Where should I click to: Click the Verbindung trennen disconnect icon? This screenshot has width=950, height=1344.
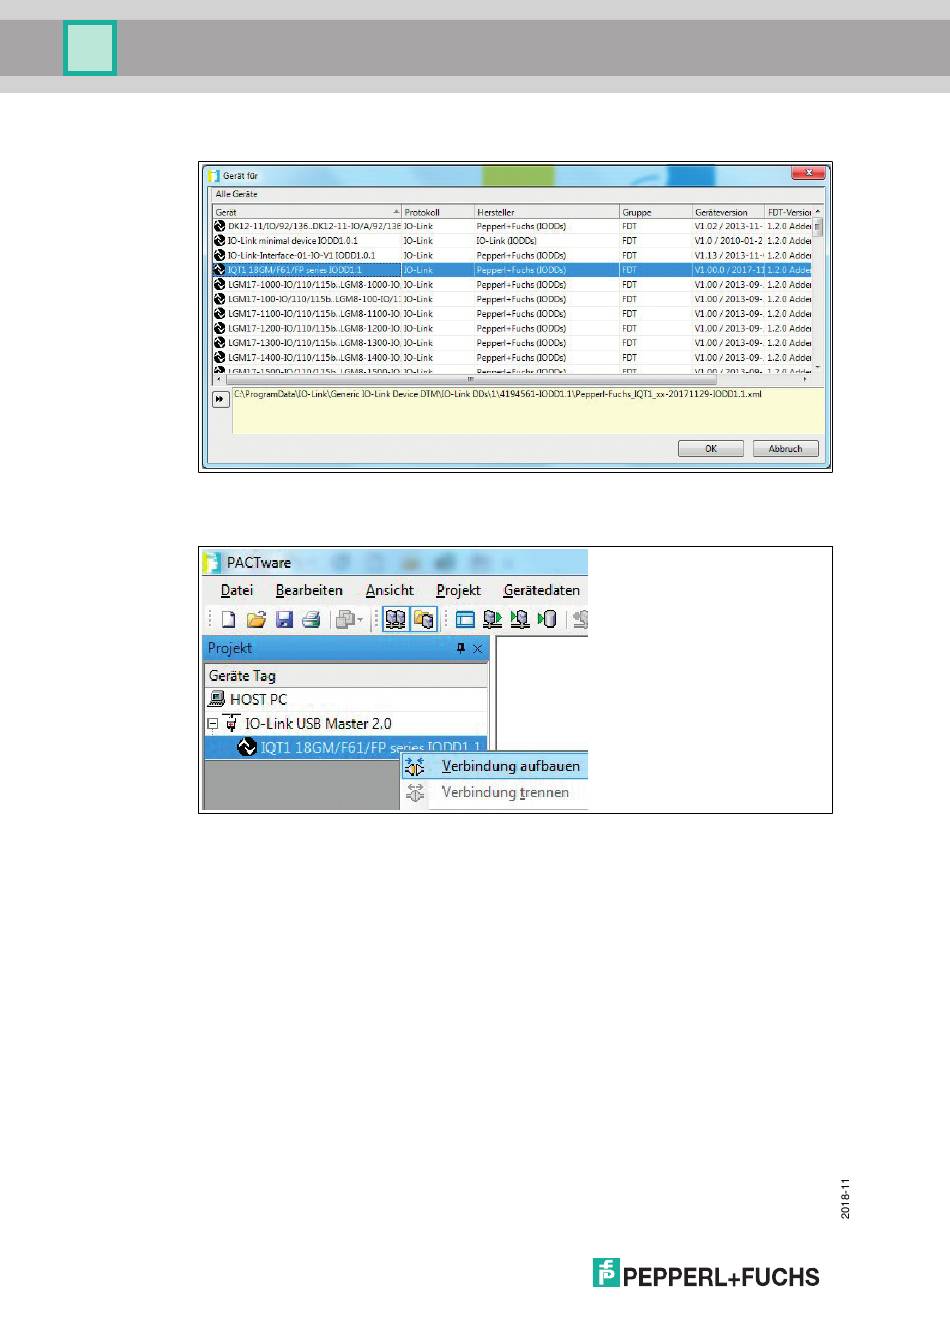415,792
